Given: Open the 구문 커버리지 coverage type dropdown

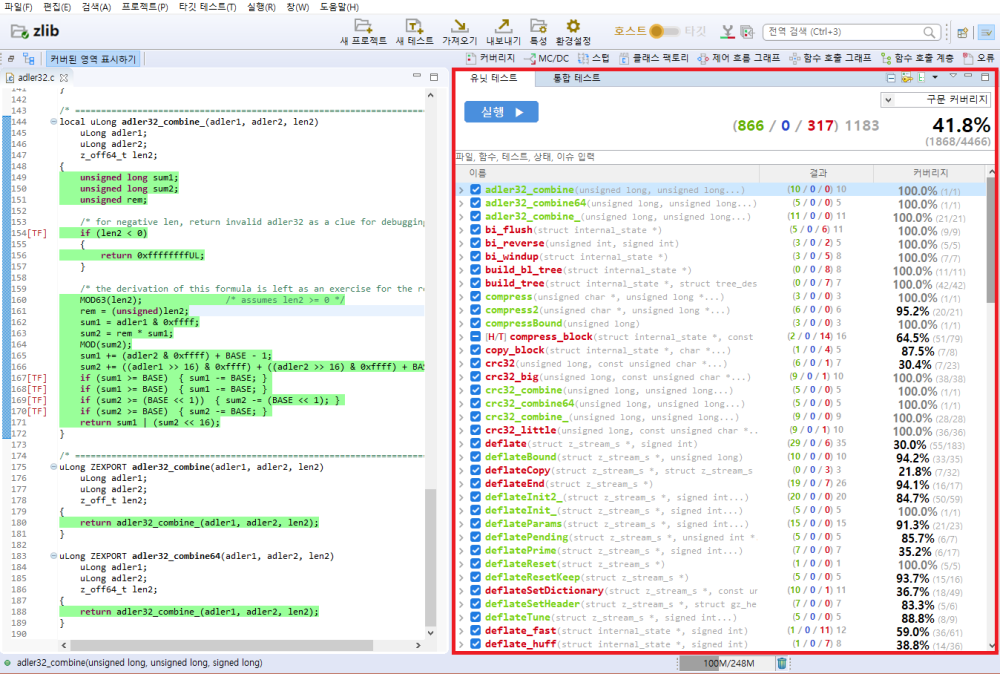Looking at the screenshot, I should click(x=935, y=100).
